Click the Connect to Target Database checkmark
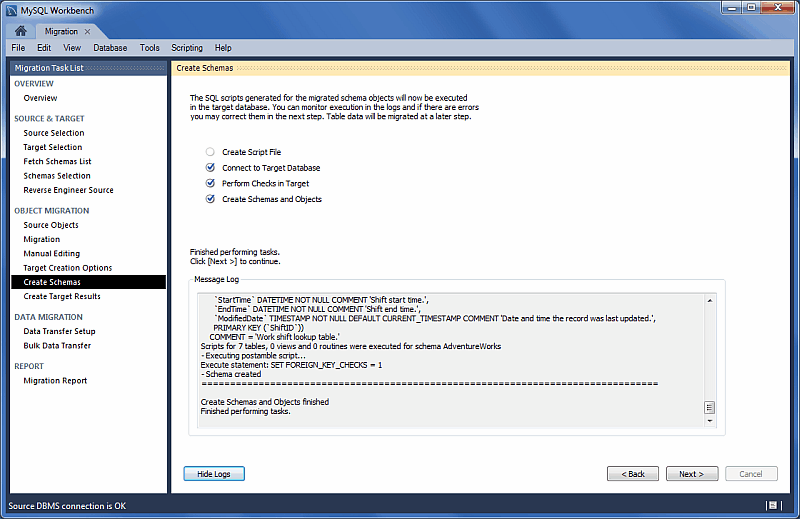The height and width of the screenshot is (519, 800). pos(210,168)
